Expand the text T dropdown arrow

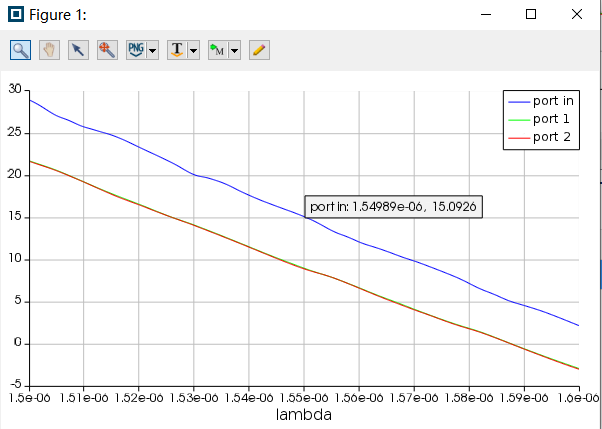click(x=194, y=50)
